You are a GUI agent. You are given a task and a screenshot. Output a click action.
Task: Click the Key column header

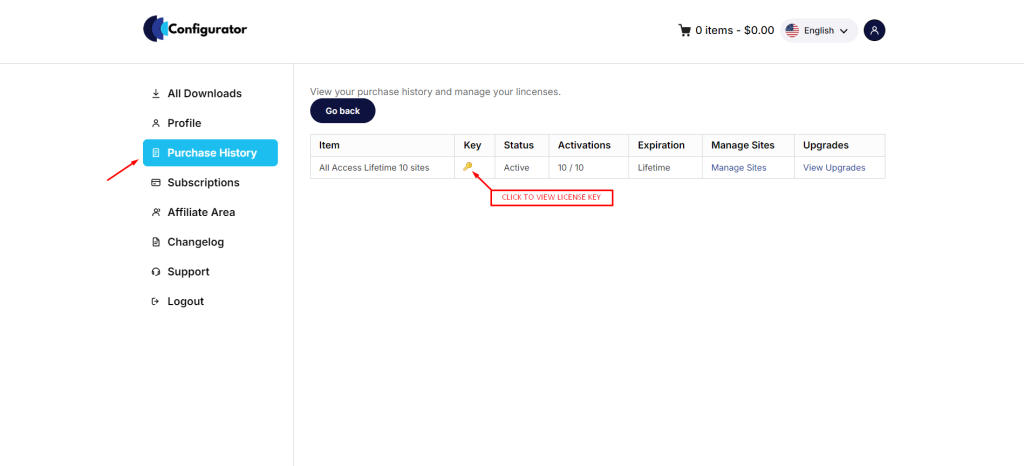pyautogui.click(x=475, y=145)
